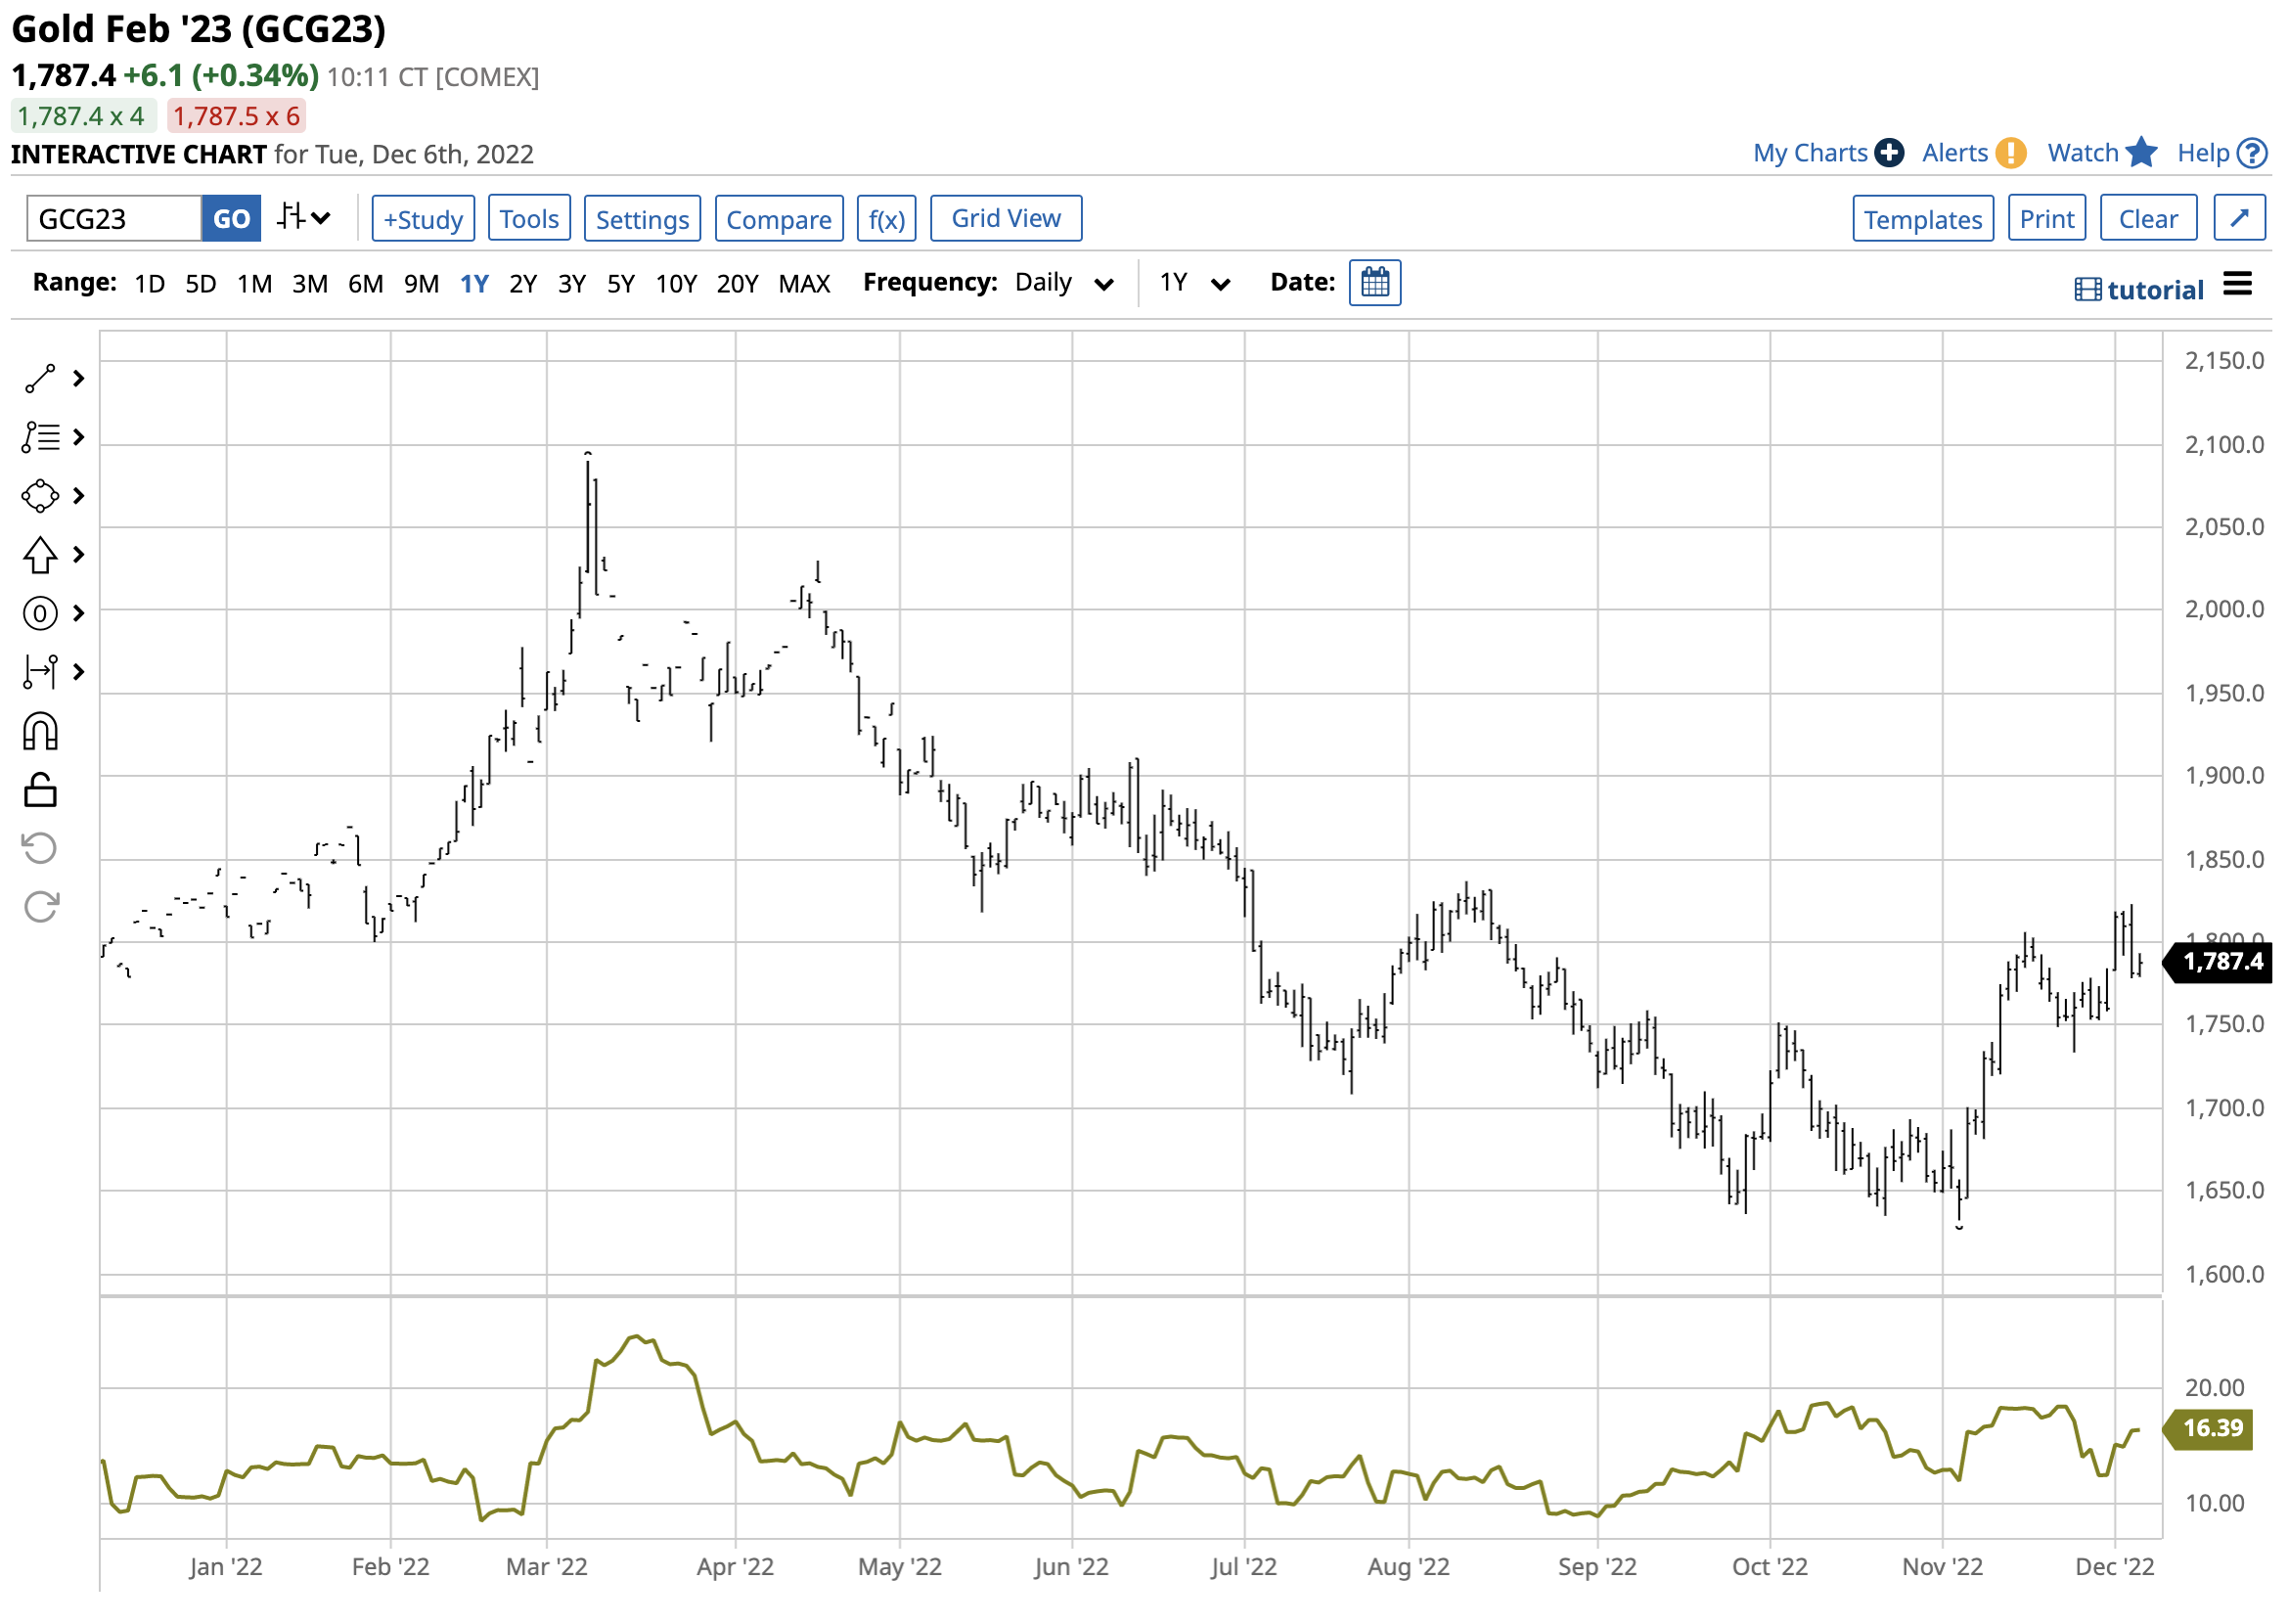
Task: Select the 5Y range option
Action: point(622,285)
